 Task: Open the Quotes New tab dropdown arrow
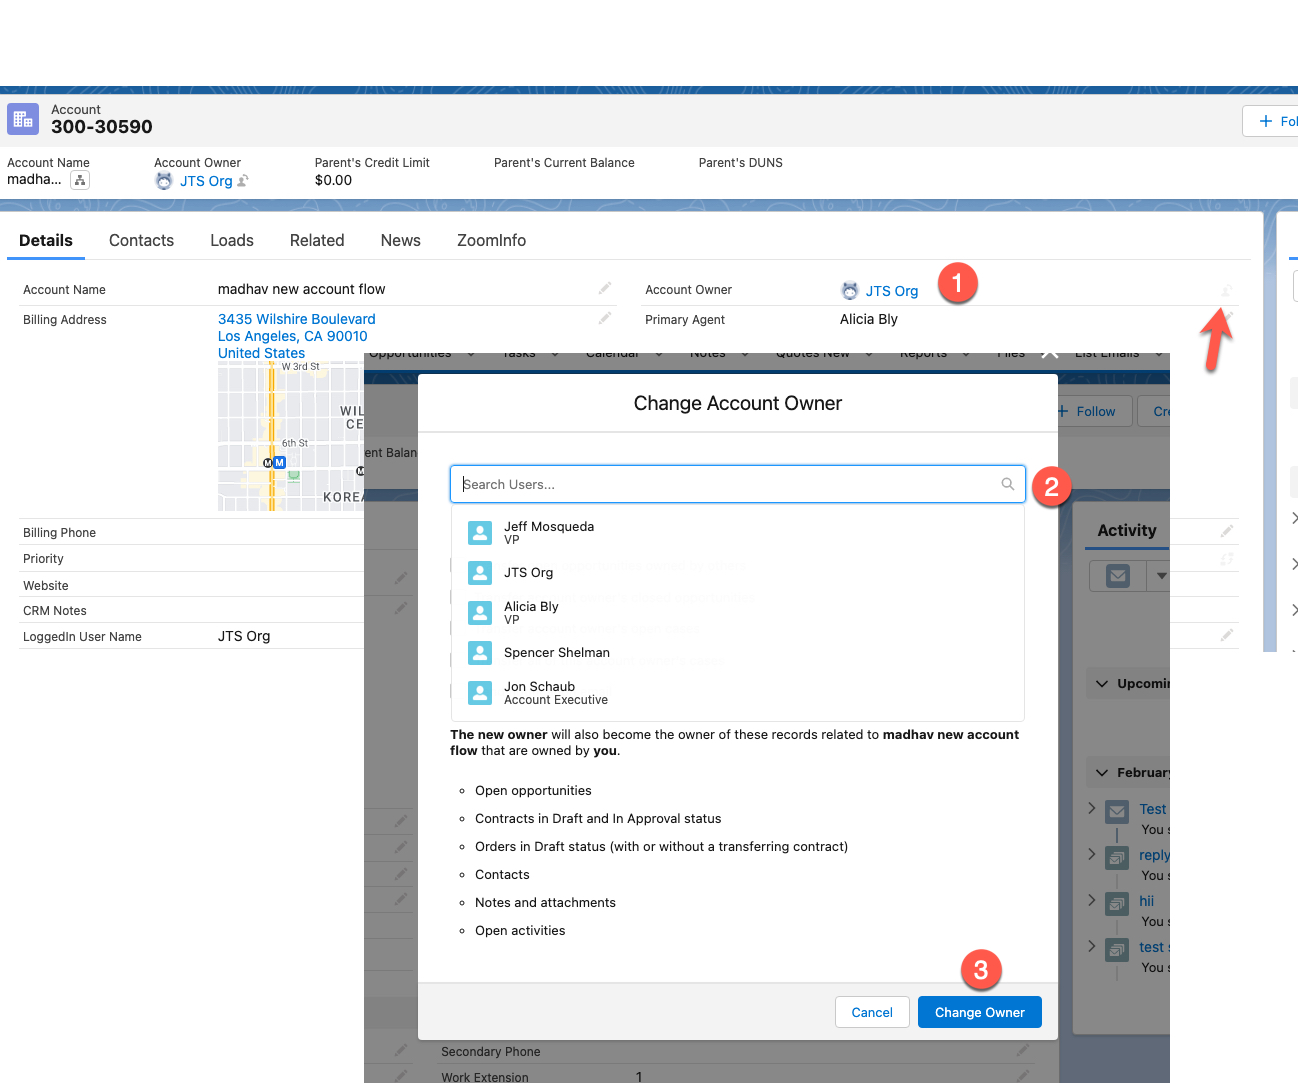(x=869, y=355)
